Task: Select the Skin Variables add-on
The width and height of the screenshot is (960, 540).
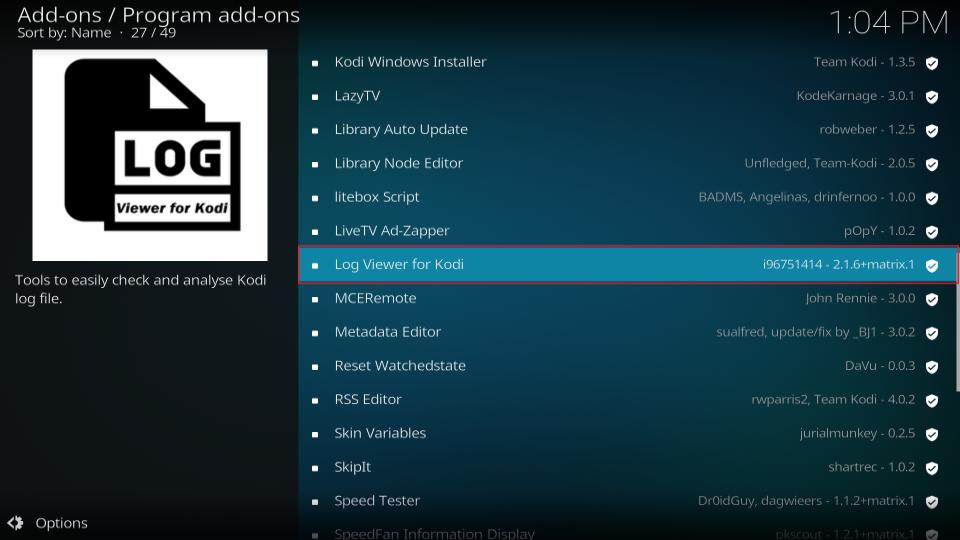Action: coord(628,433)
